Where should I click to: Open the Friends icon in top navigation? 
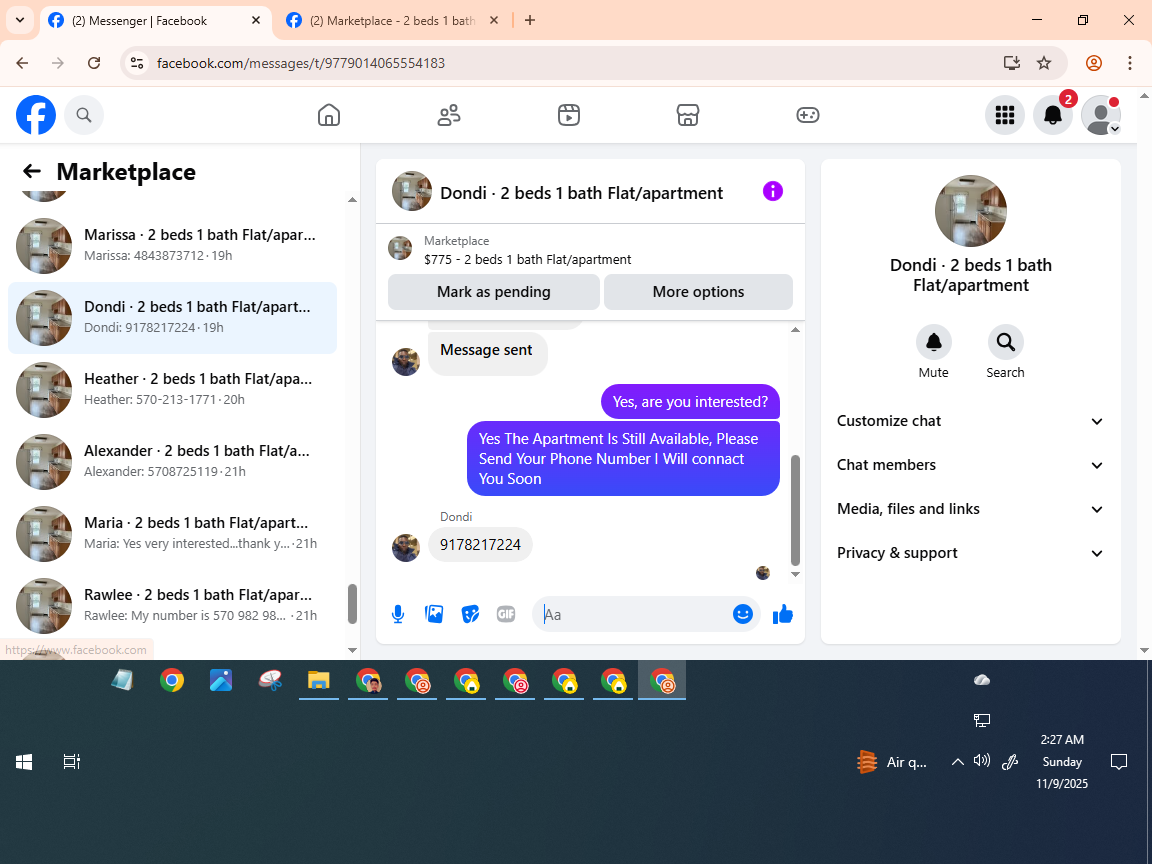pyautogui.click(x=449, y=115)
